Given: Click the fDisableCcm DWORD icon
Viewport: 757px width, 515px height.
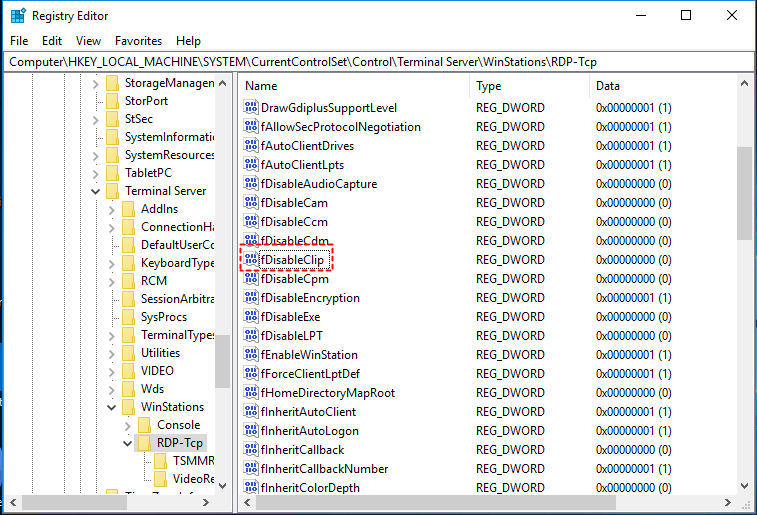Looking at the screenshot, I should tap(251, 222).
